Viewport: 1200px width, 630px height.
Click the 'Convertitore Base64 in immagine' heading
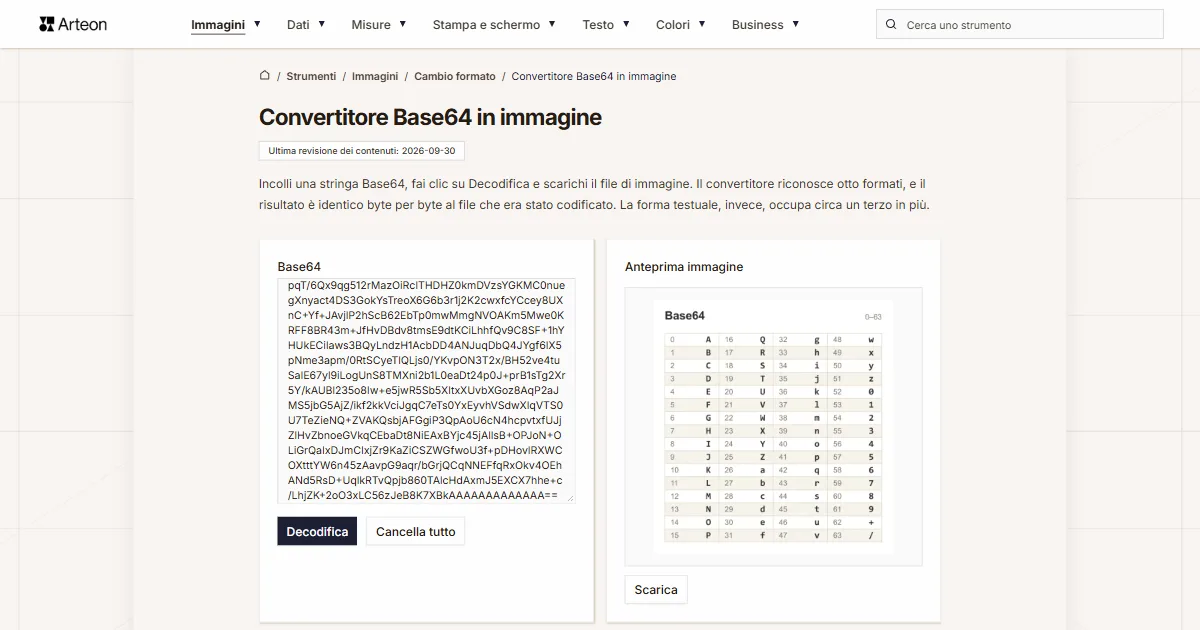point(430,117)
